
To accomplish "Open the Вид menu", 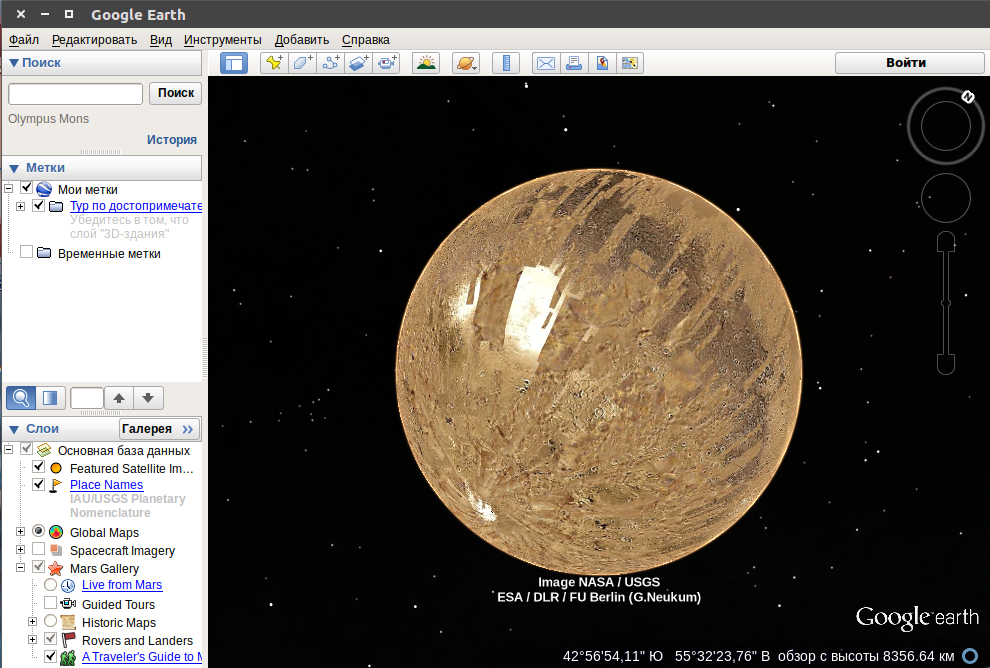I will [161, 40].
